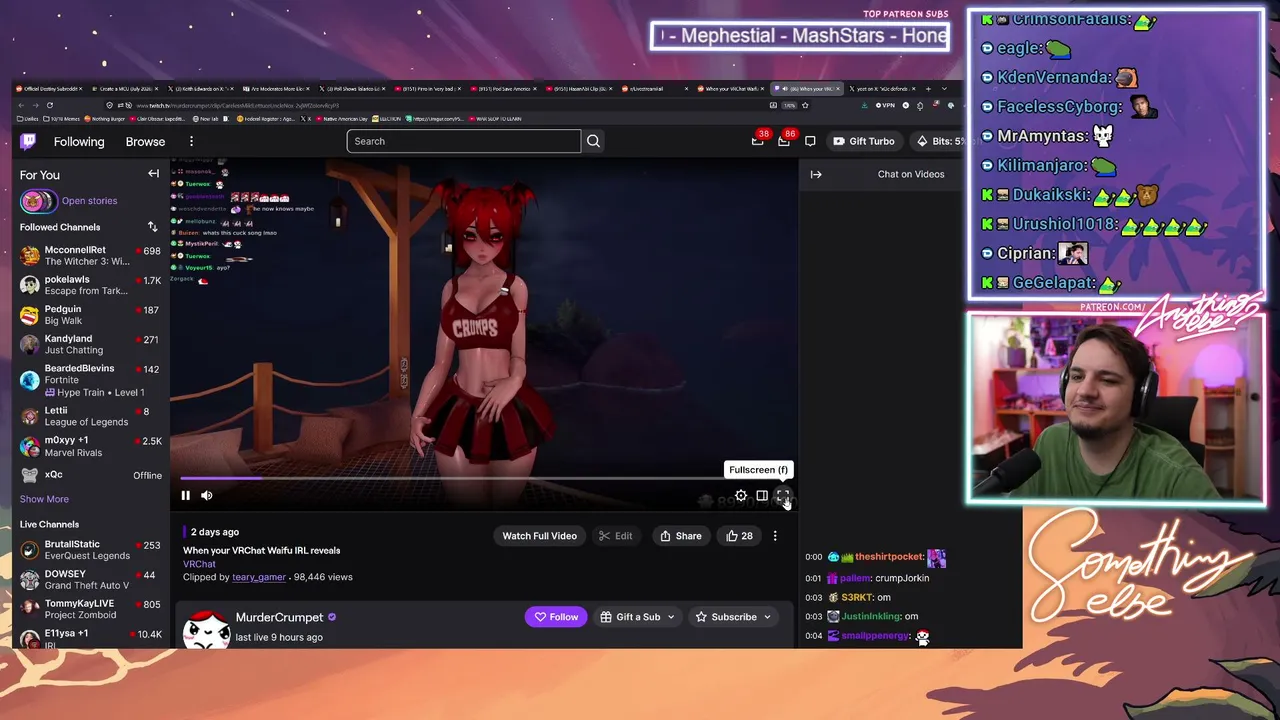Screen dimensions: 1280x720
Task: Go to the Following page
Action: [x=79, y=141]
